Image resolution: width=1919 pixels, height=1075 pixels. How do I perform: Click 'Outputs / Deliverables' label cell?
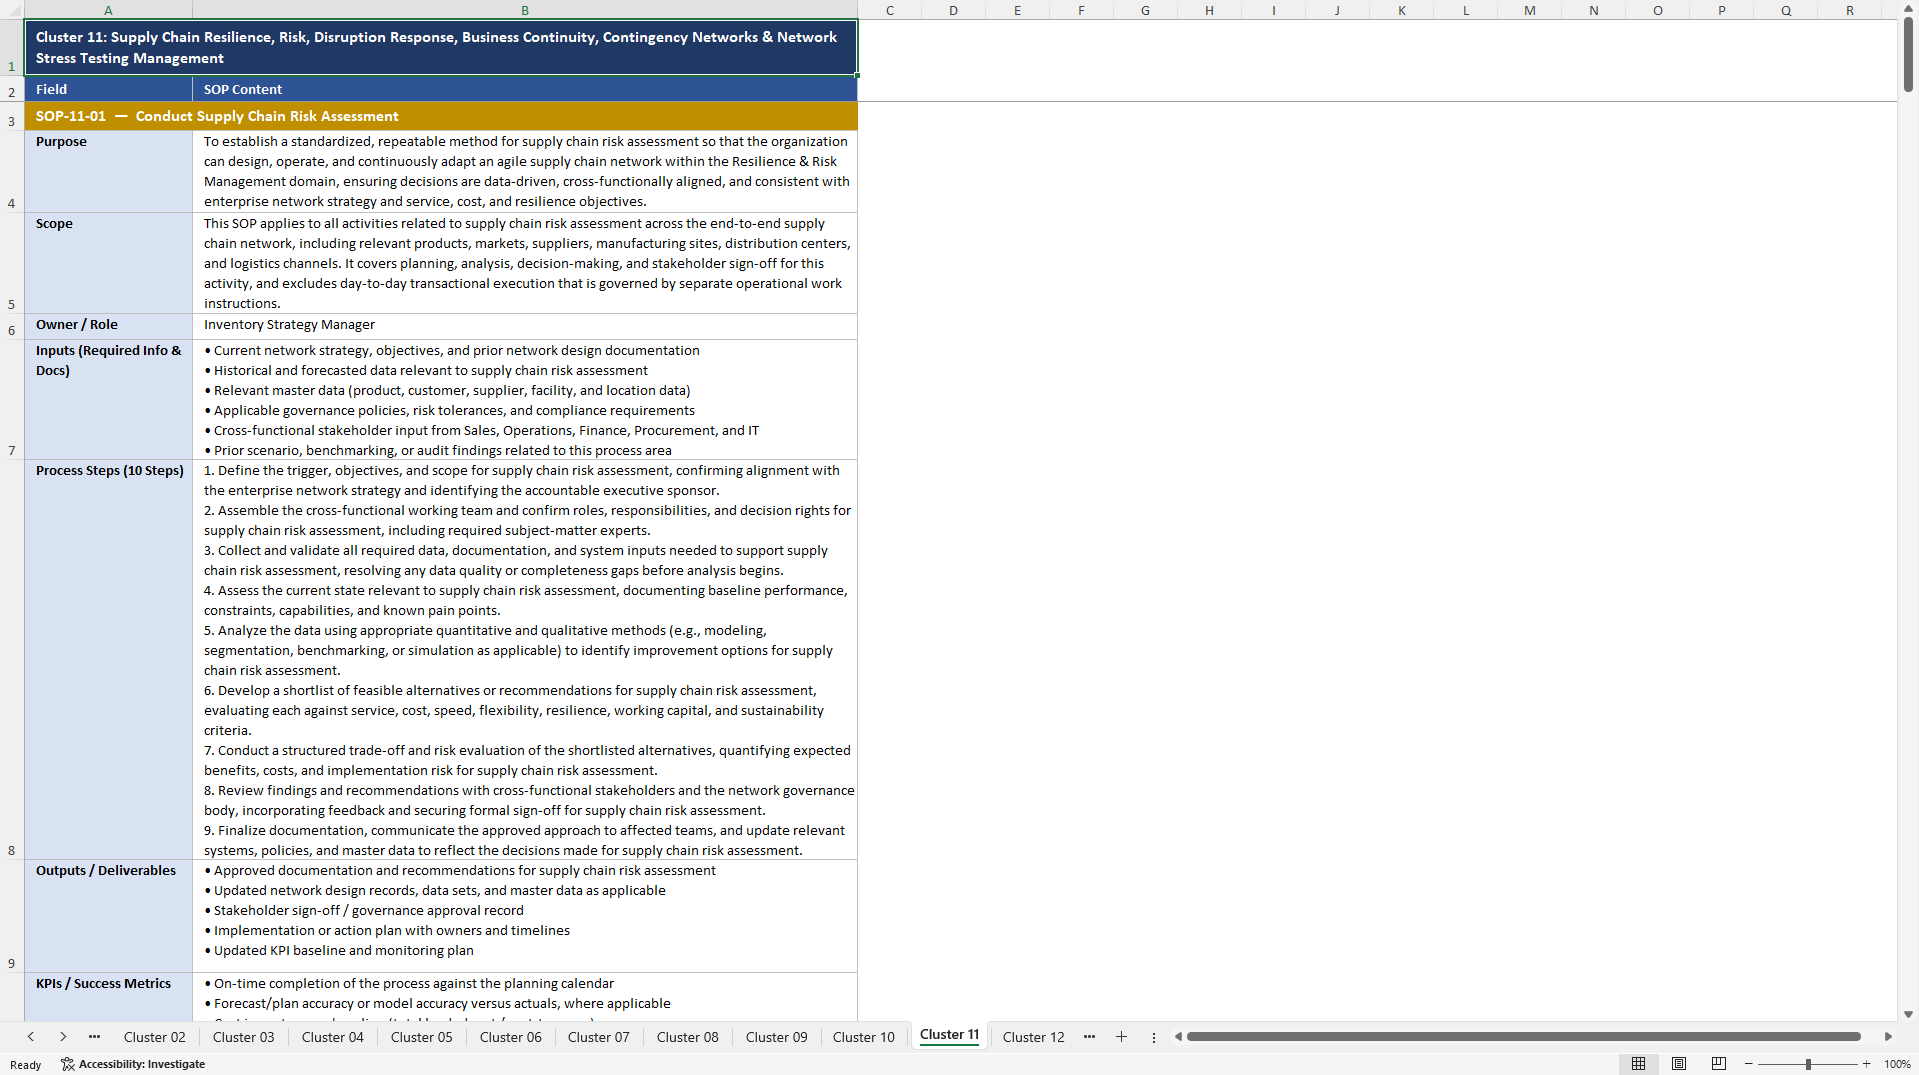108,916
